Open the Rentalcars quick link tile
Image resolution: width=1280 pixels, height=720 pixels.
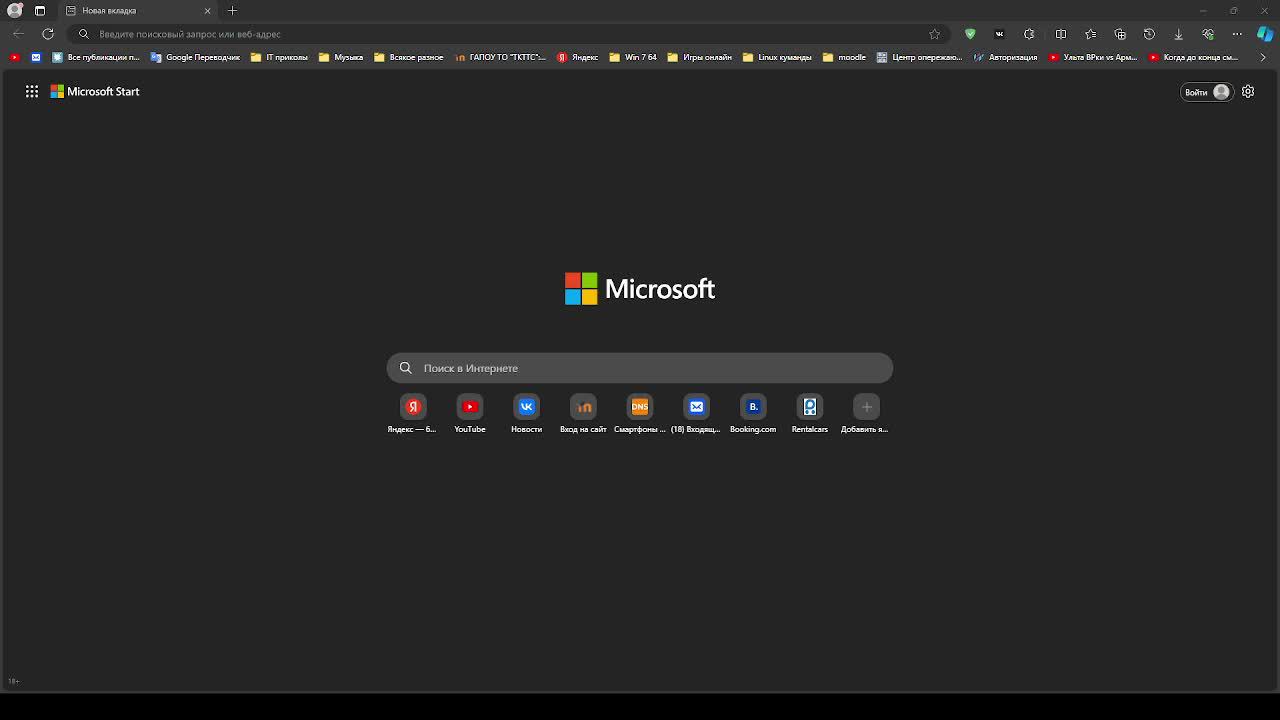[810, 413]
